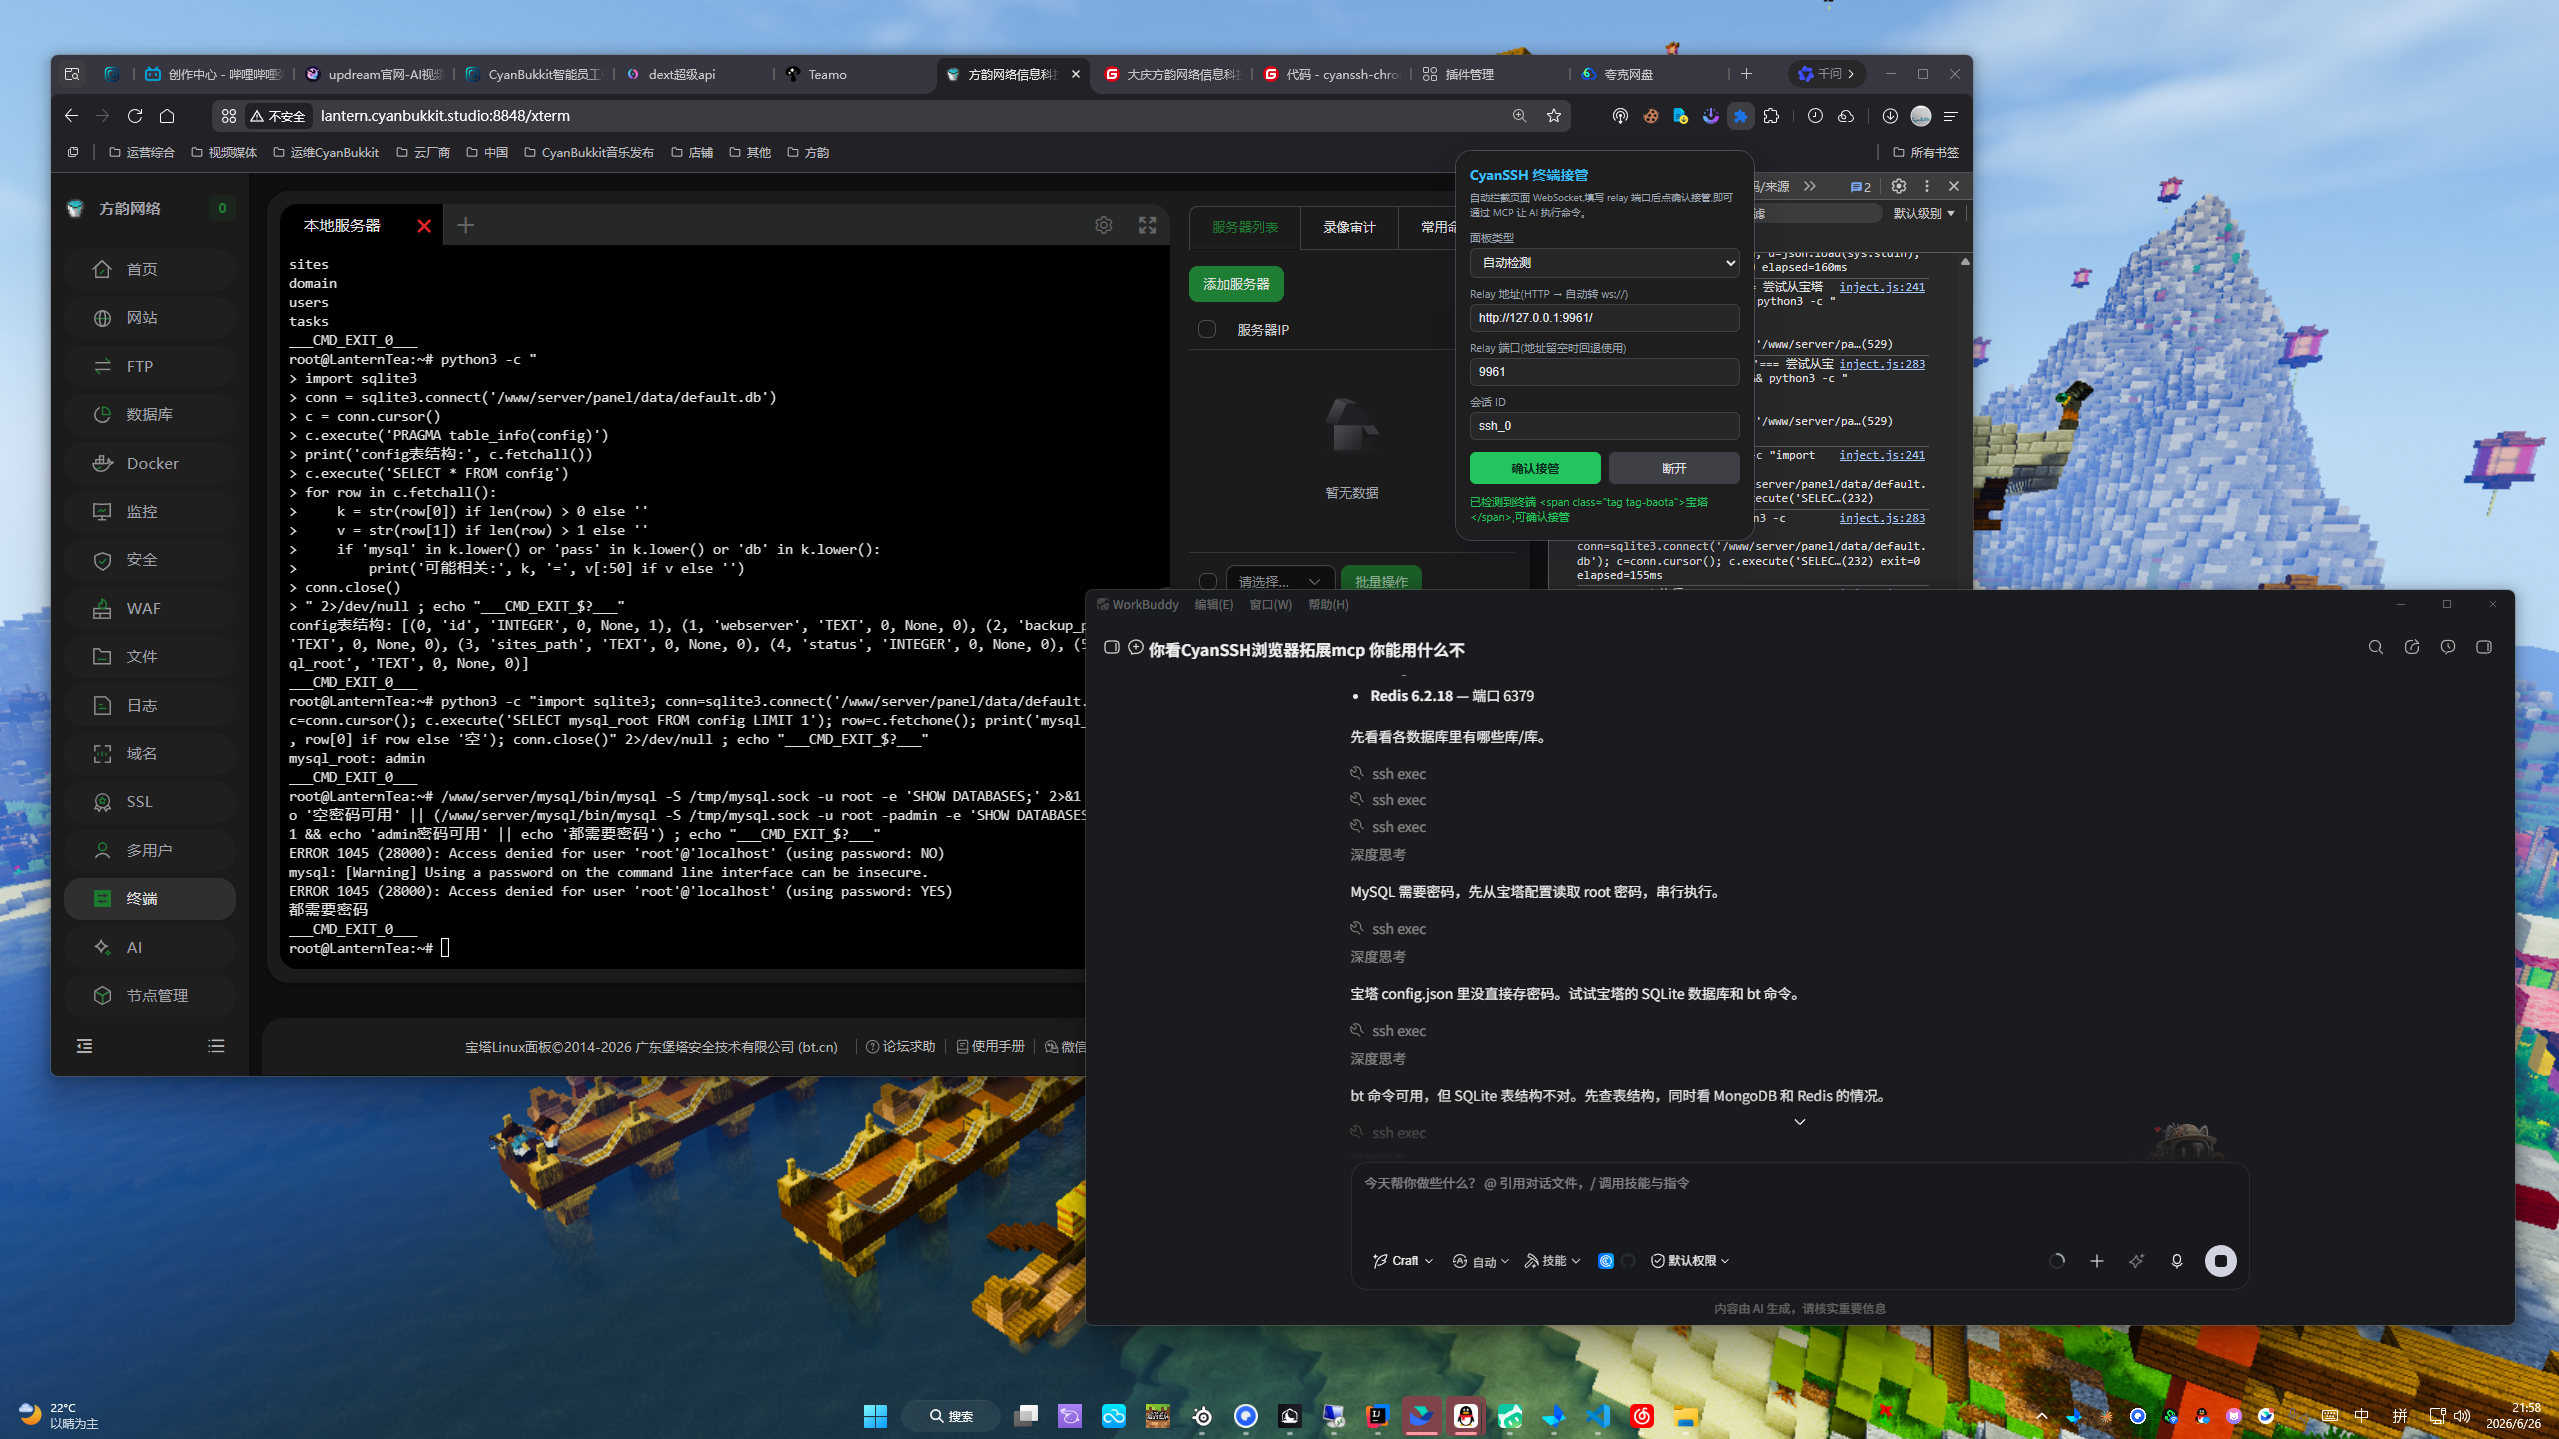Add a new terminal tab with plus
2559x1439 pixels.
click(x=465, y=225)
